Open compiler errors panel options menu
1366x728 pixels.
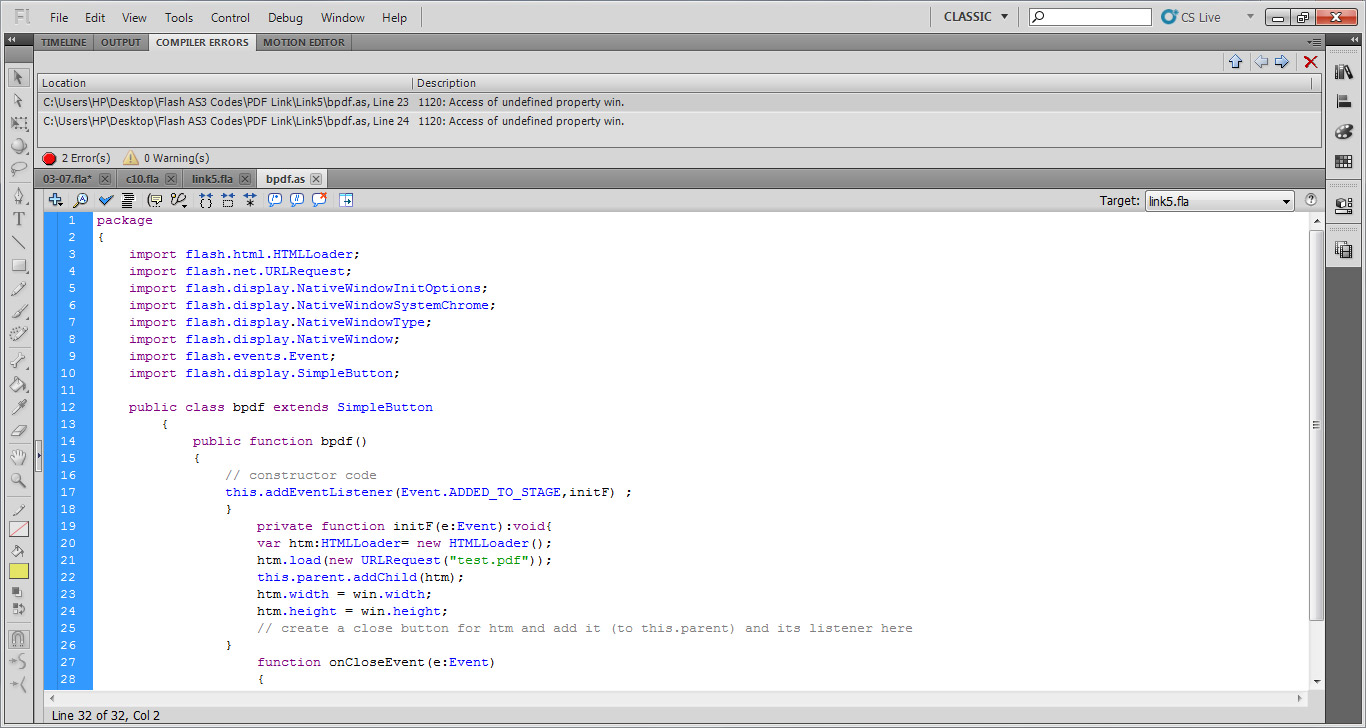point(1314,42)
